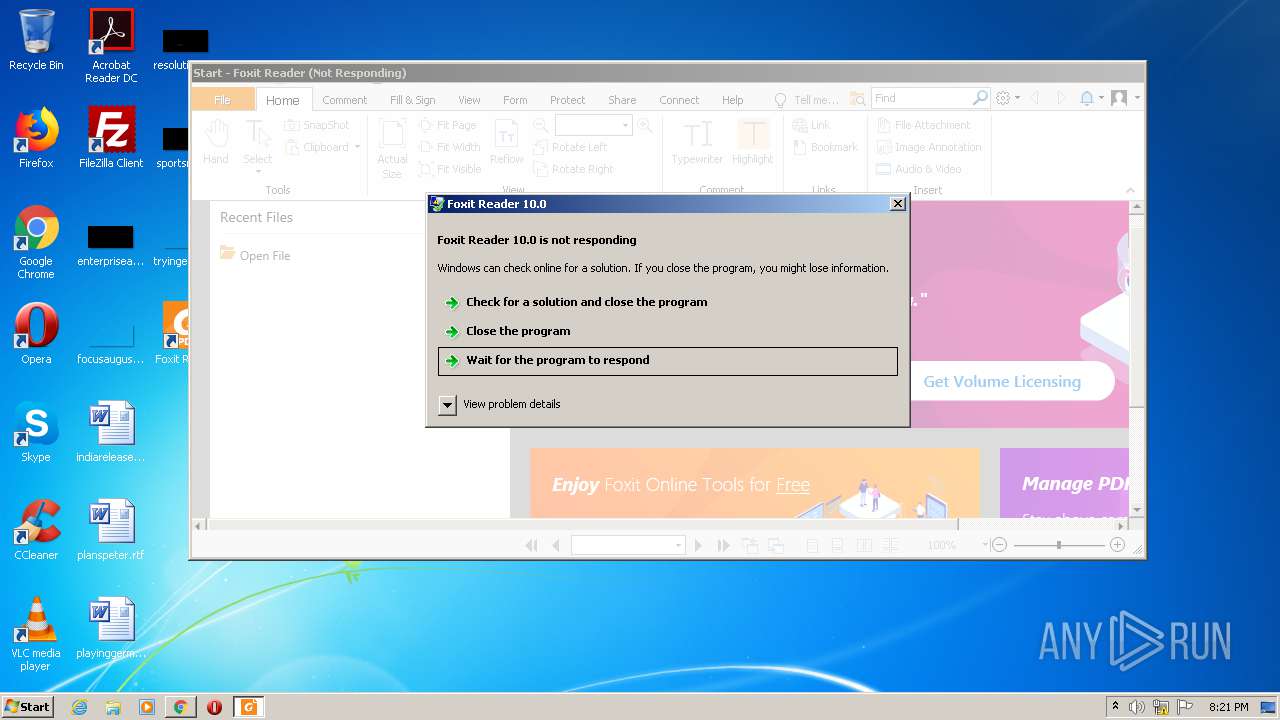Collapse the ribbon with chevron arrow
The width and height of the screenshot is (1280, 720).
pyautogui.click(x=1130, y=190)
